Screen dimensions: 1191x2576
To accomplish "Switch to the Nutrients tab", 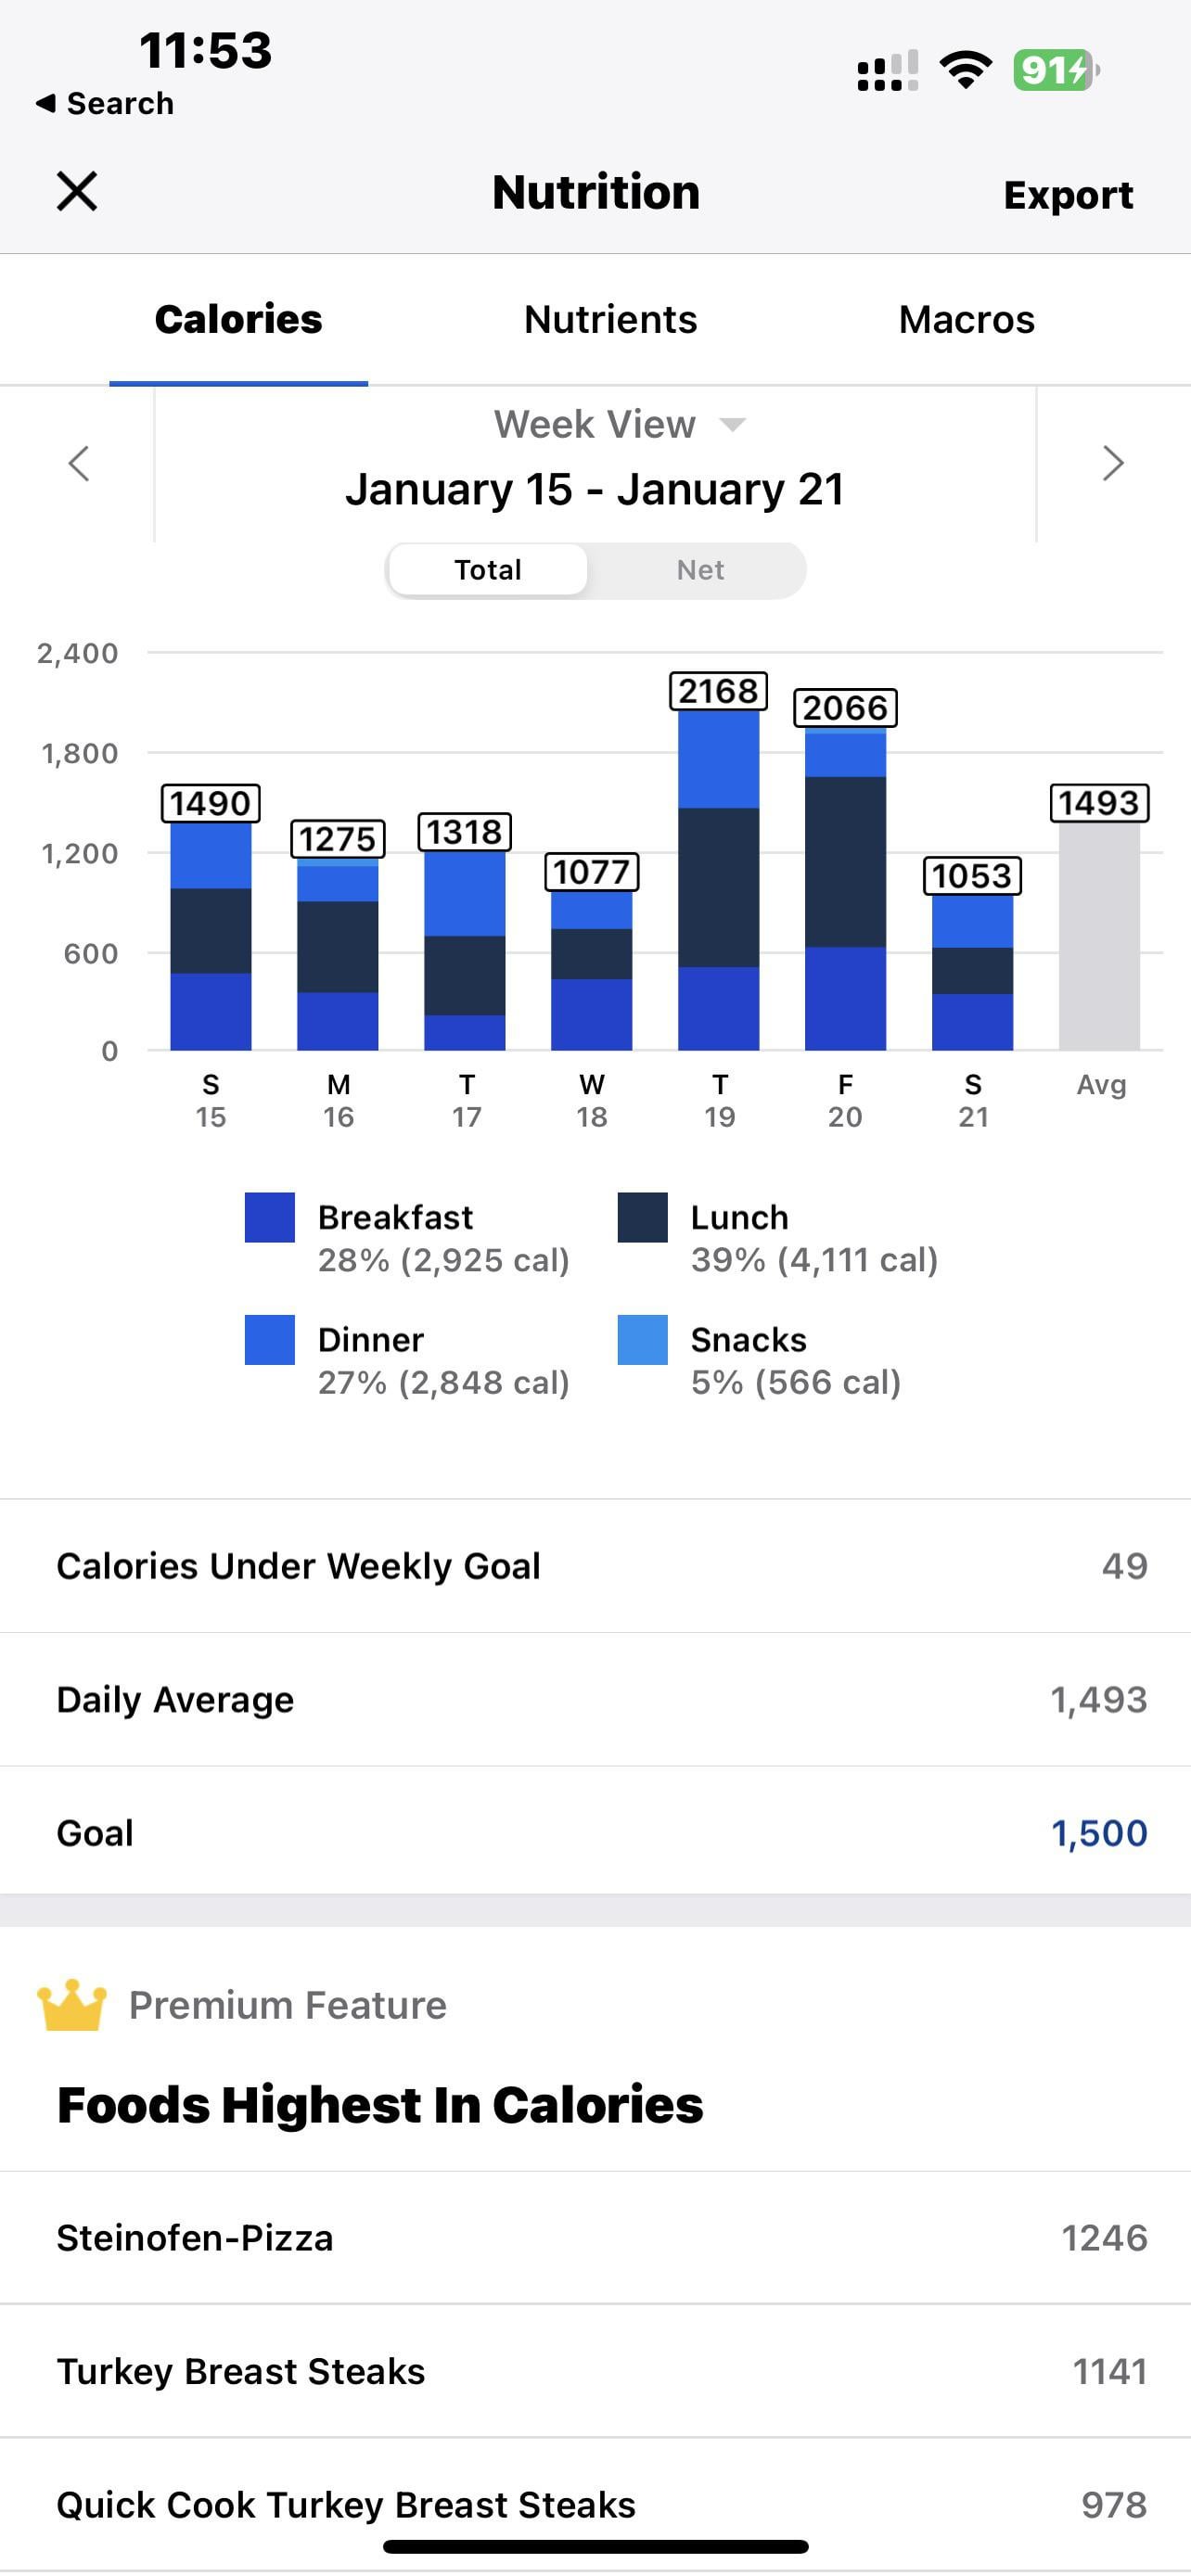I will (610, 319).
